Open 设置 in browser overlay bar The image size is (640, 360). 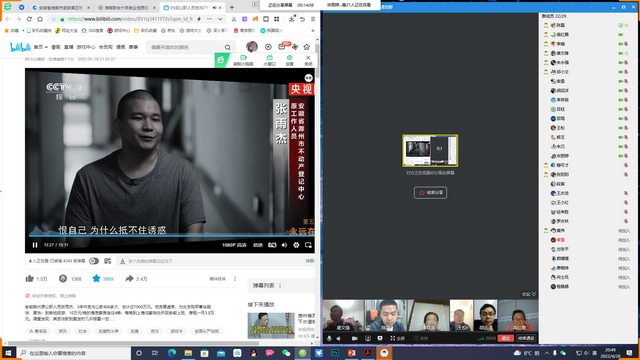289,60
